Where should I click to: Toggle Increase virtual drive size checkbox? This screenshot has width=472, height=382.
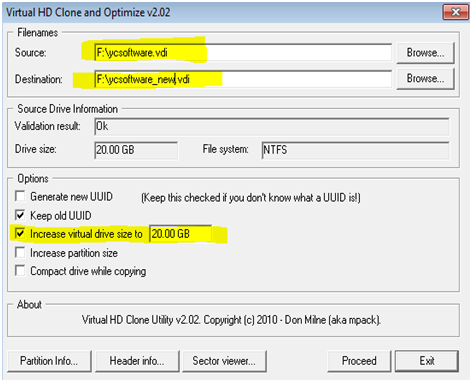click(20, 233)
